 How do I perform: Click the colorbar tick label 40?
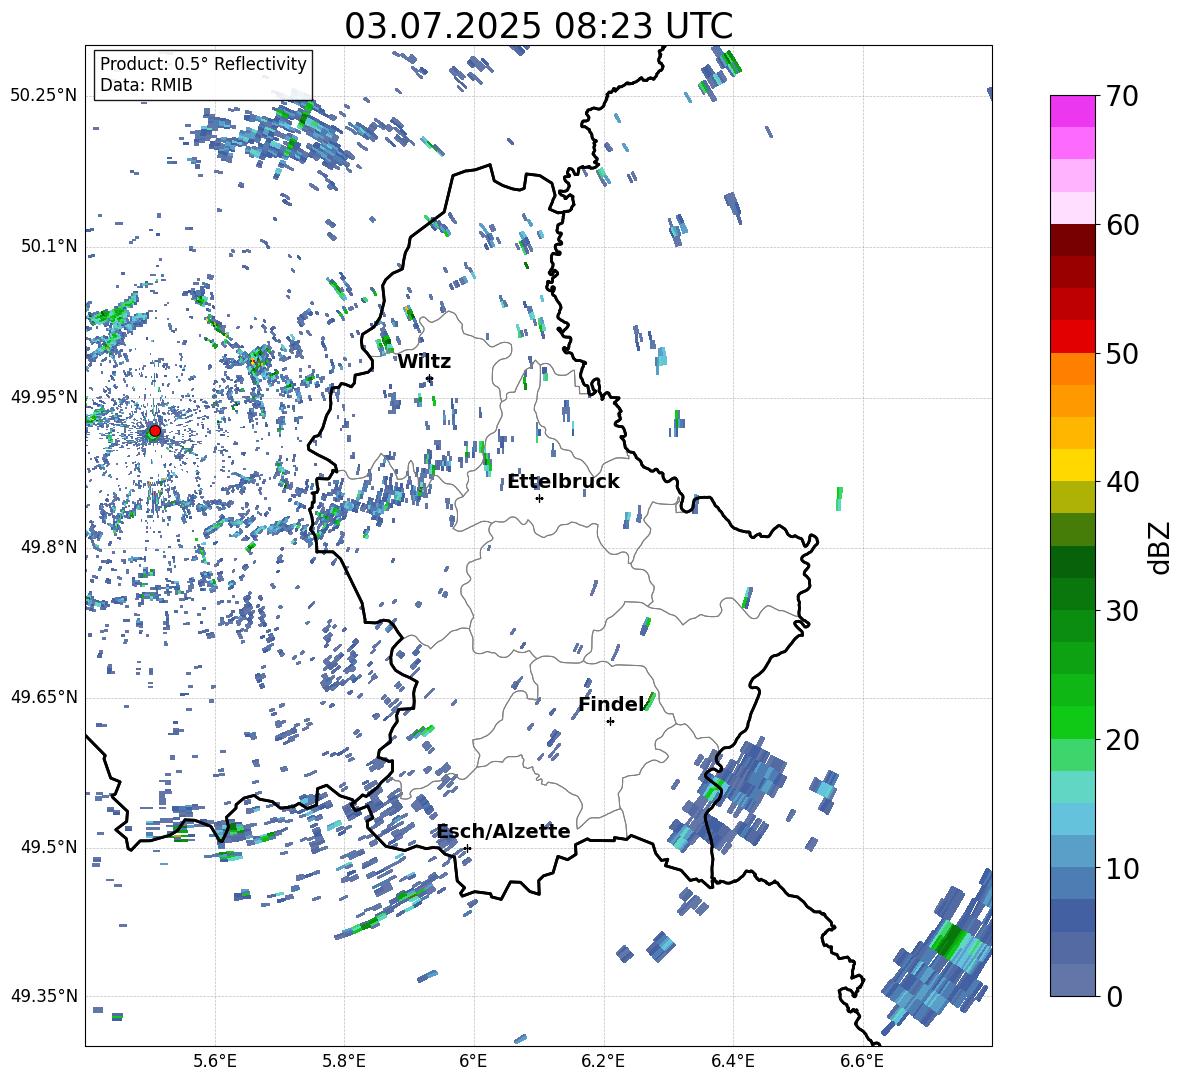pyautogui.click(x=1122, y=482)
